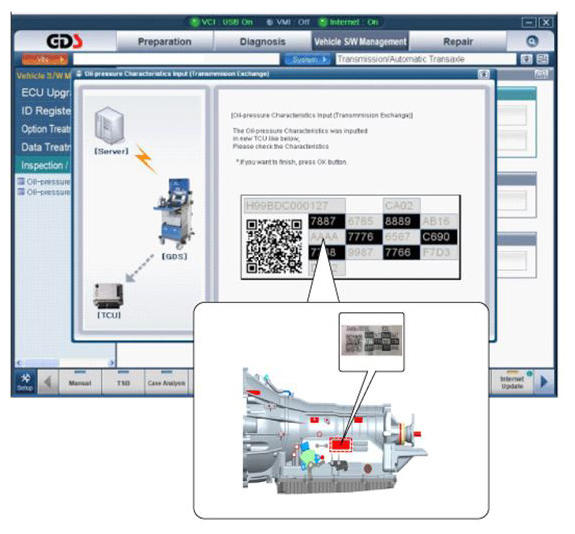575x534 pixels.
Task: Click the Server icon in the diagram
Action: click(110, 125)
